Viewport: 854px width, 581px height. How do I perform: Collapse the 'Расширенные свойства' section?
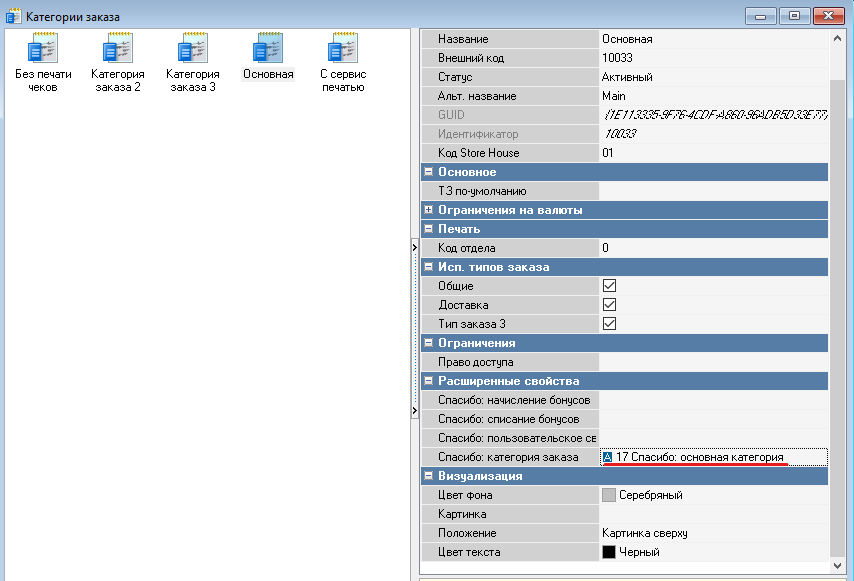pos(429,381)
